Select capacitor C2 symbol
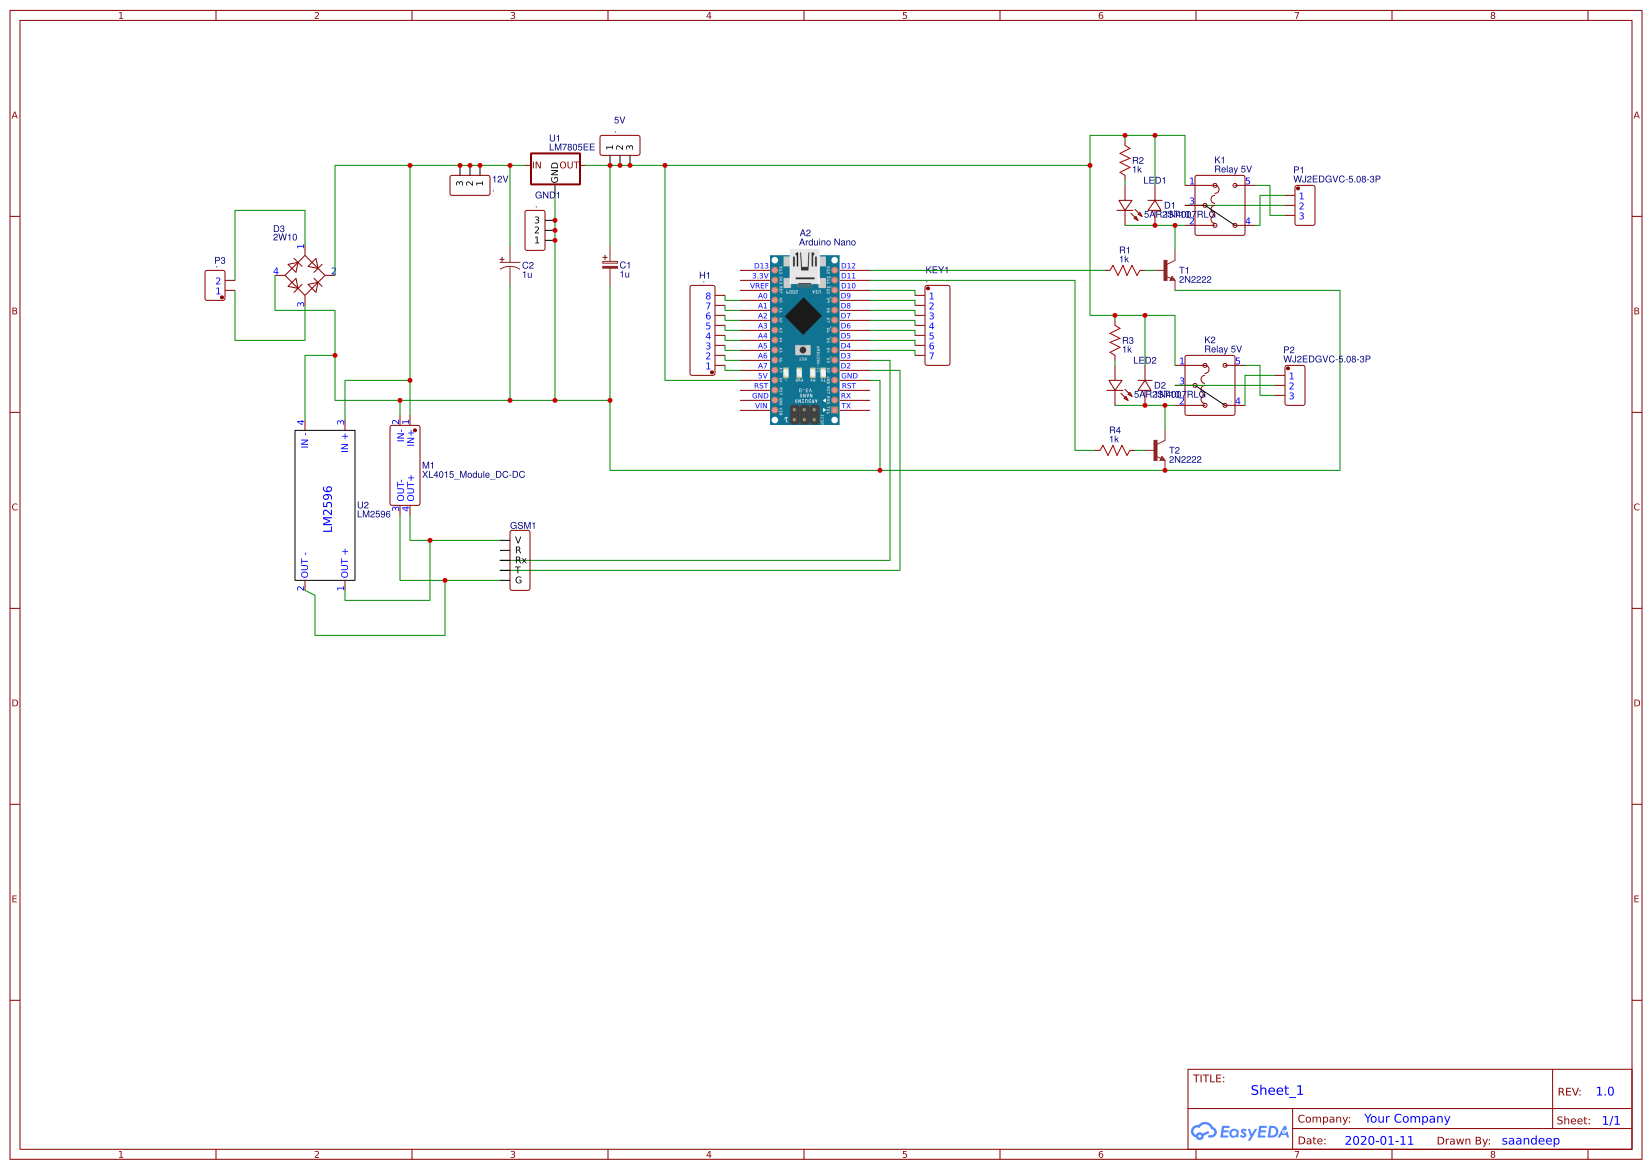 [x=509, y=266]
